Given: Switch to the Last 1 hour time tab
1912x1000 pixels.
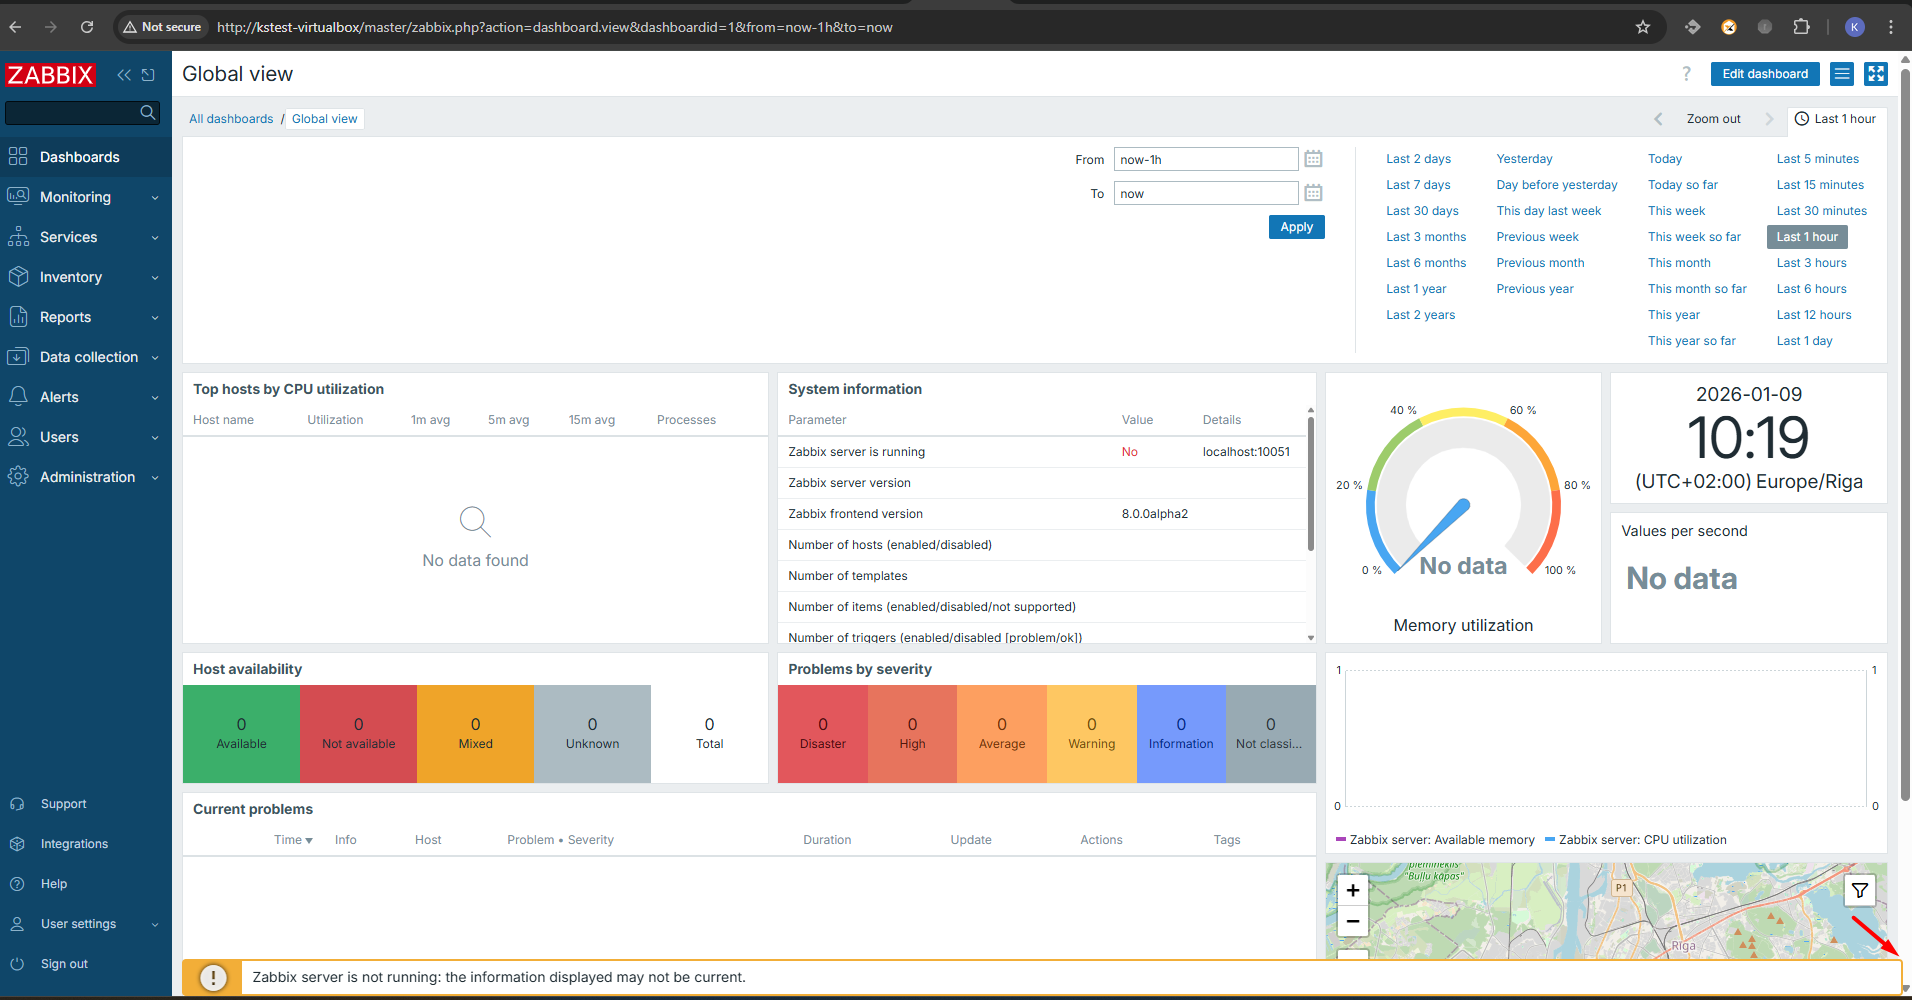Looking at the screenshot, I should (x=1835, y=119).
